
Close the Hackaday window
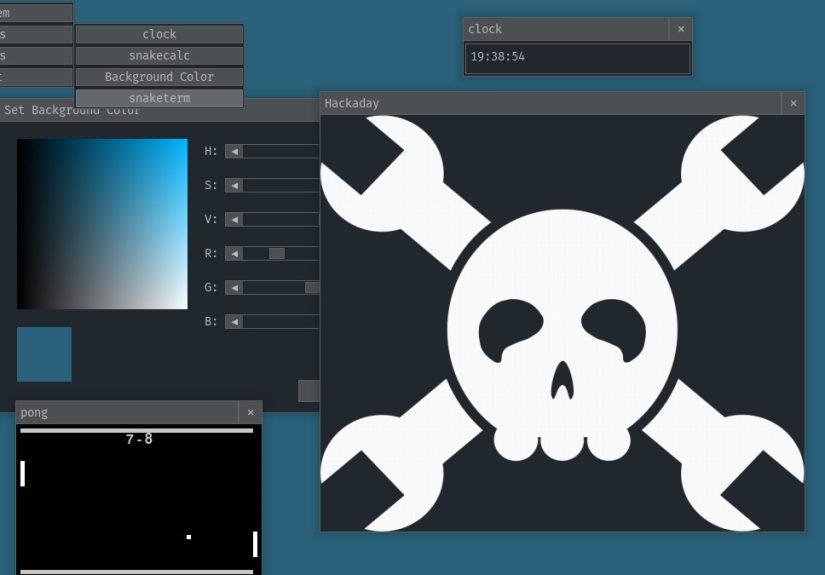(x=793, y=103)
